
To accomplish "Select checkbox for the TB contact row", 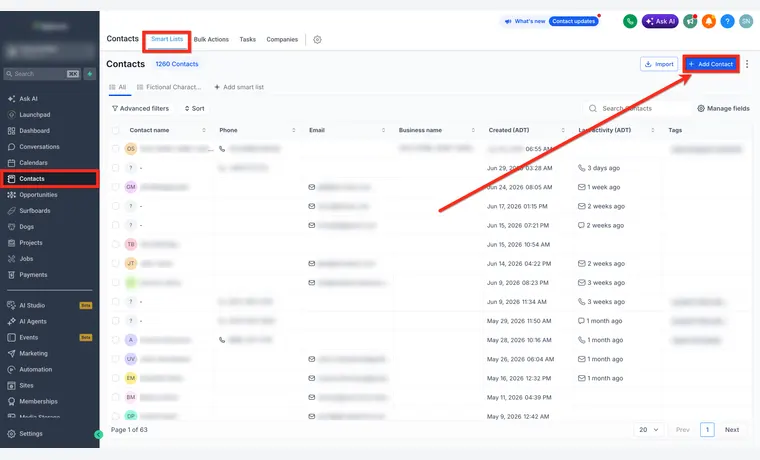I will click(115, 244).
